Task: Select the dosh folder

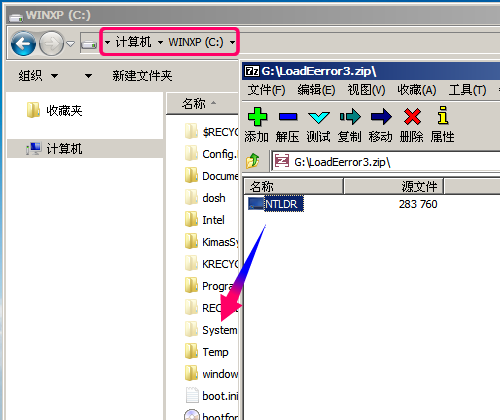Action: click(x=205, y=198)
